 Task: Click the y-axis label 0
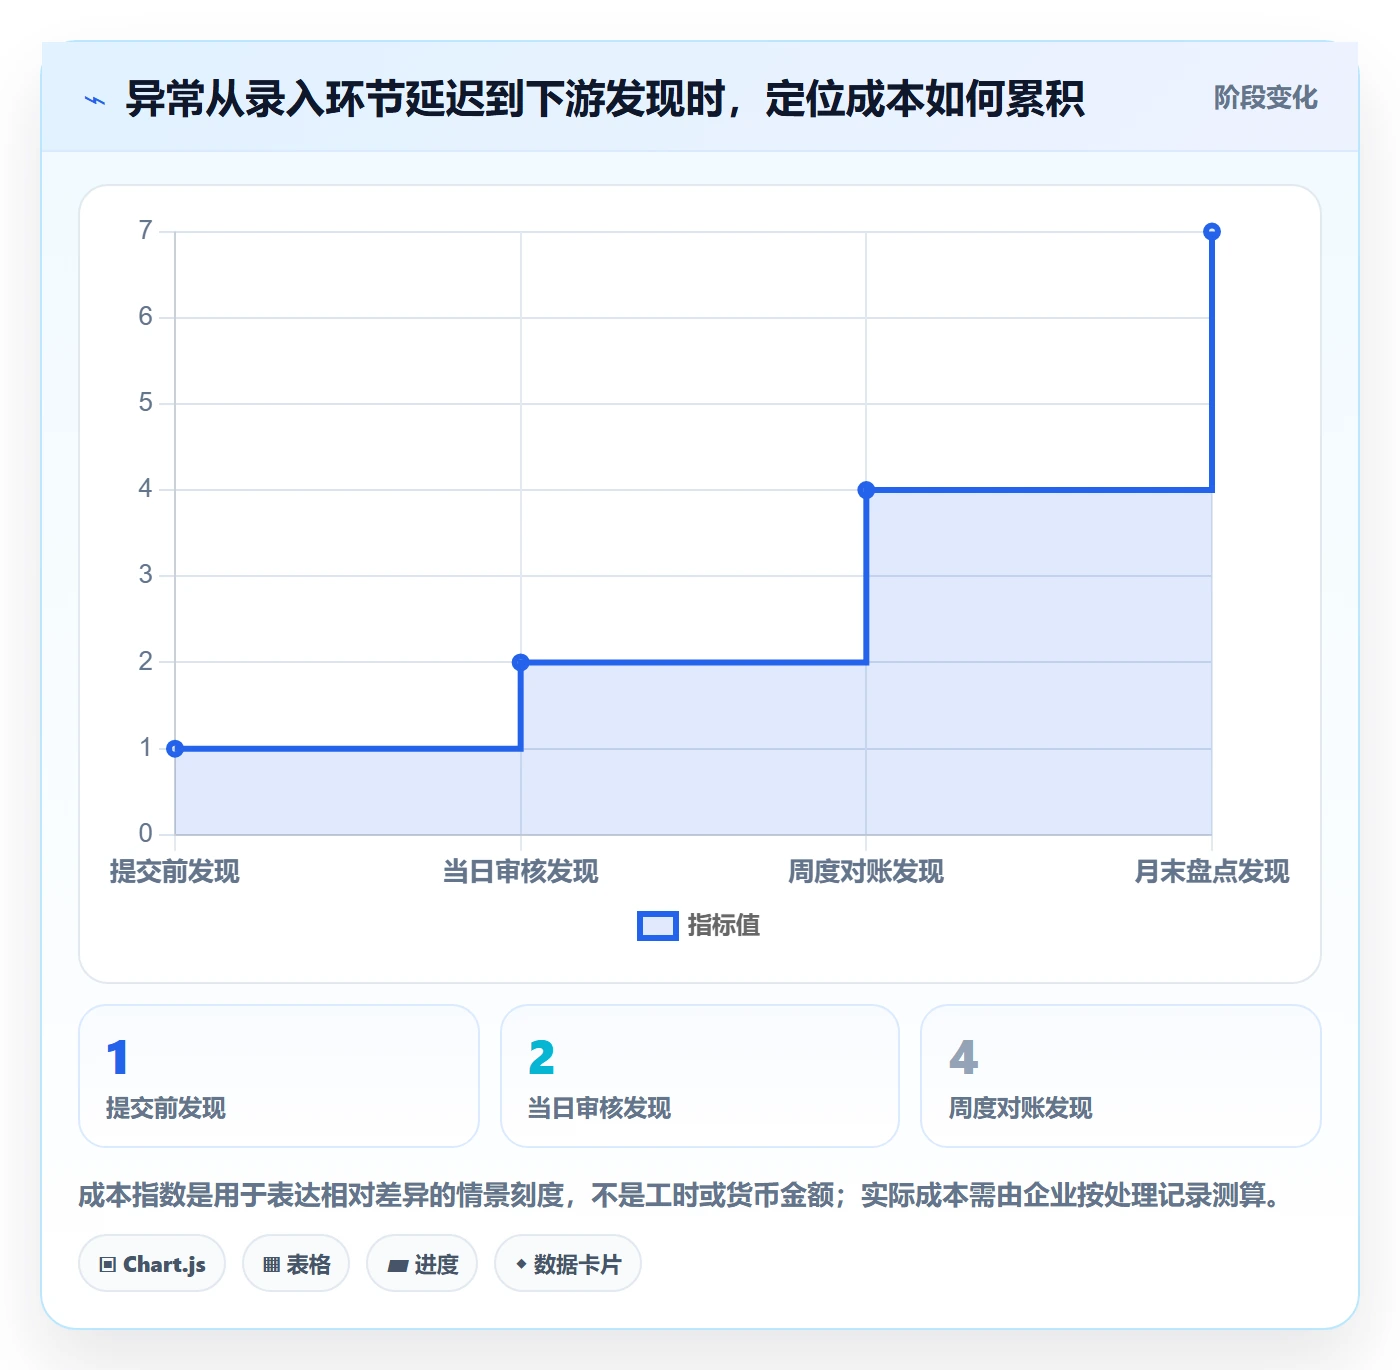click(146, 833)
